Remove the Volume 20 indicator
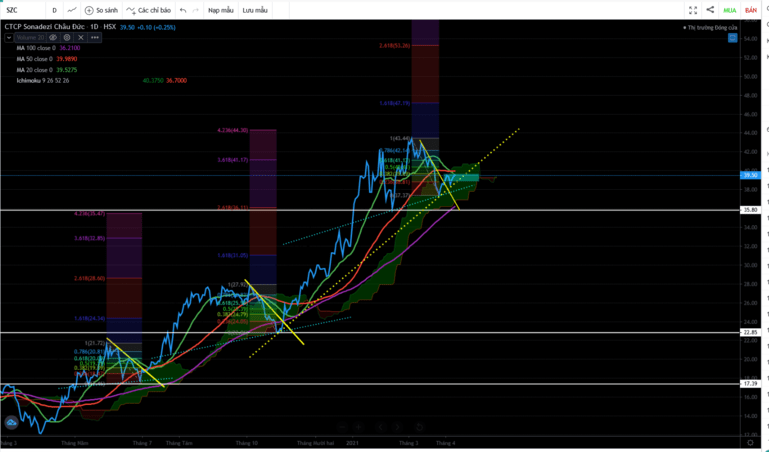Screen dimensions: 769x452 (x=81, y=37)
